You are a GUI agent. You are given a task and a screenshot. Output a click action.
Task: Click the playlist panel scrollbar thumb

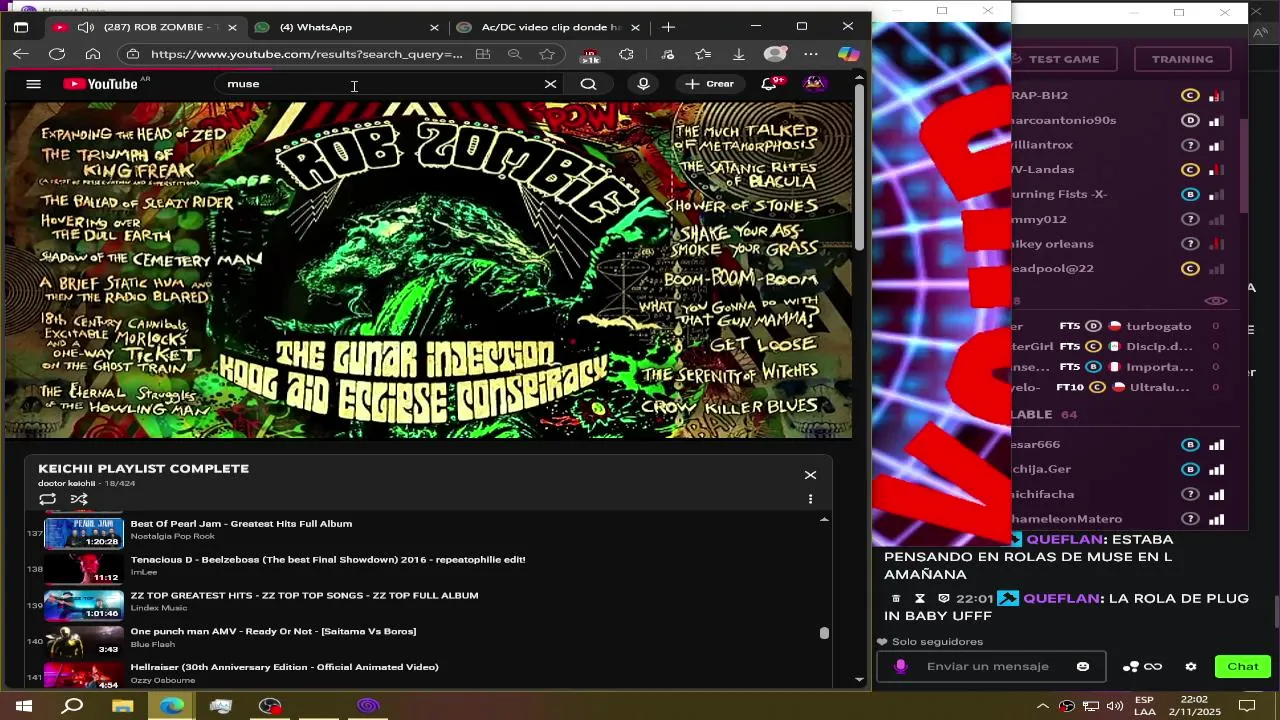point(824,633)
